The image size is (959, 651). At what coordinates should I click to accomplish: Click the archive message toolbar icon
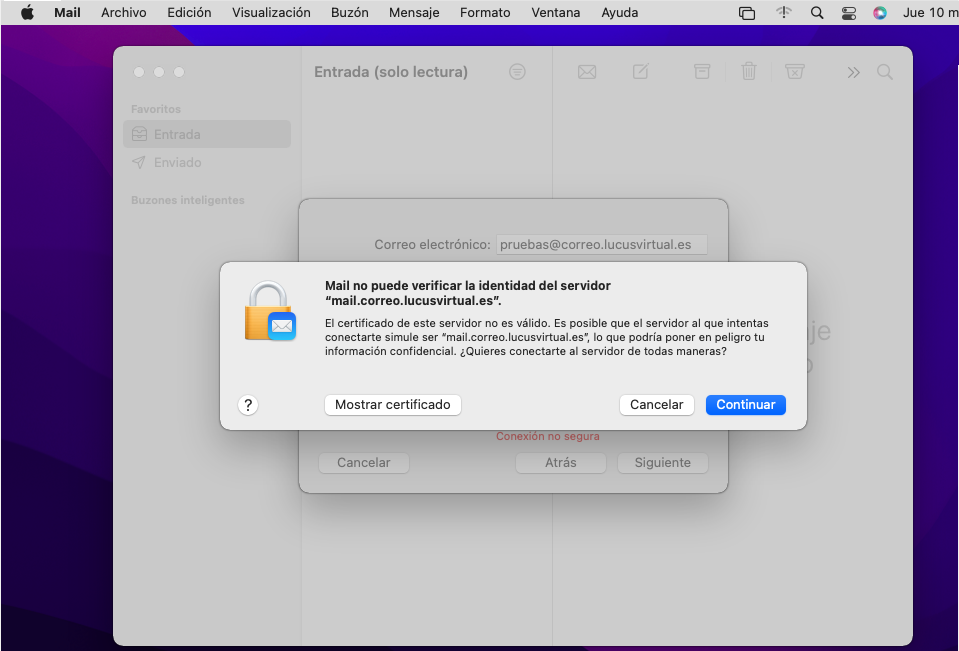pyautogui.click(x=702, y=72)
